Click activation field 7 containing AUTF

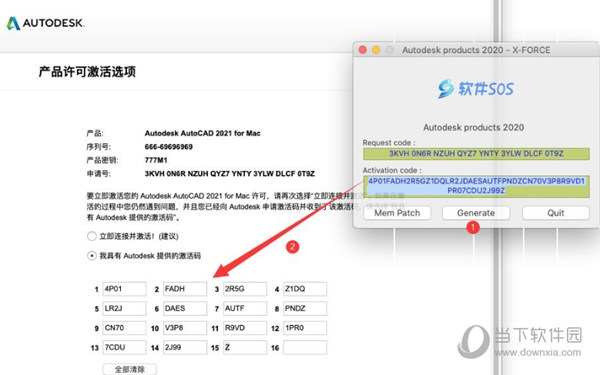click(x=245, y=308)
